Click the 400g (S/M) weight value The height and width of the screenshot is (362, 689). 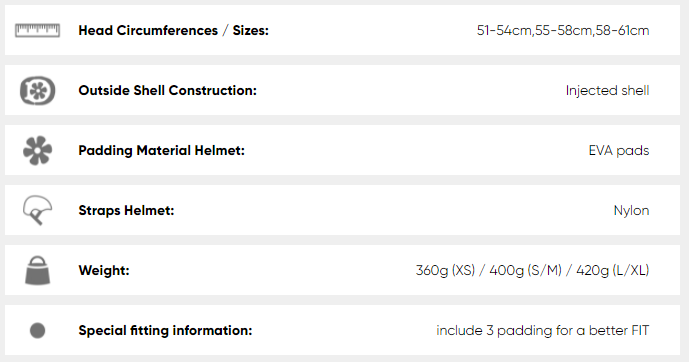526,270
